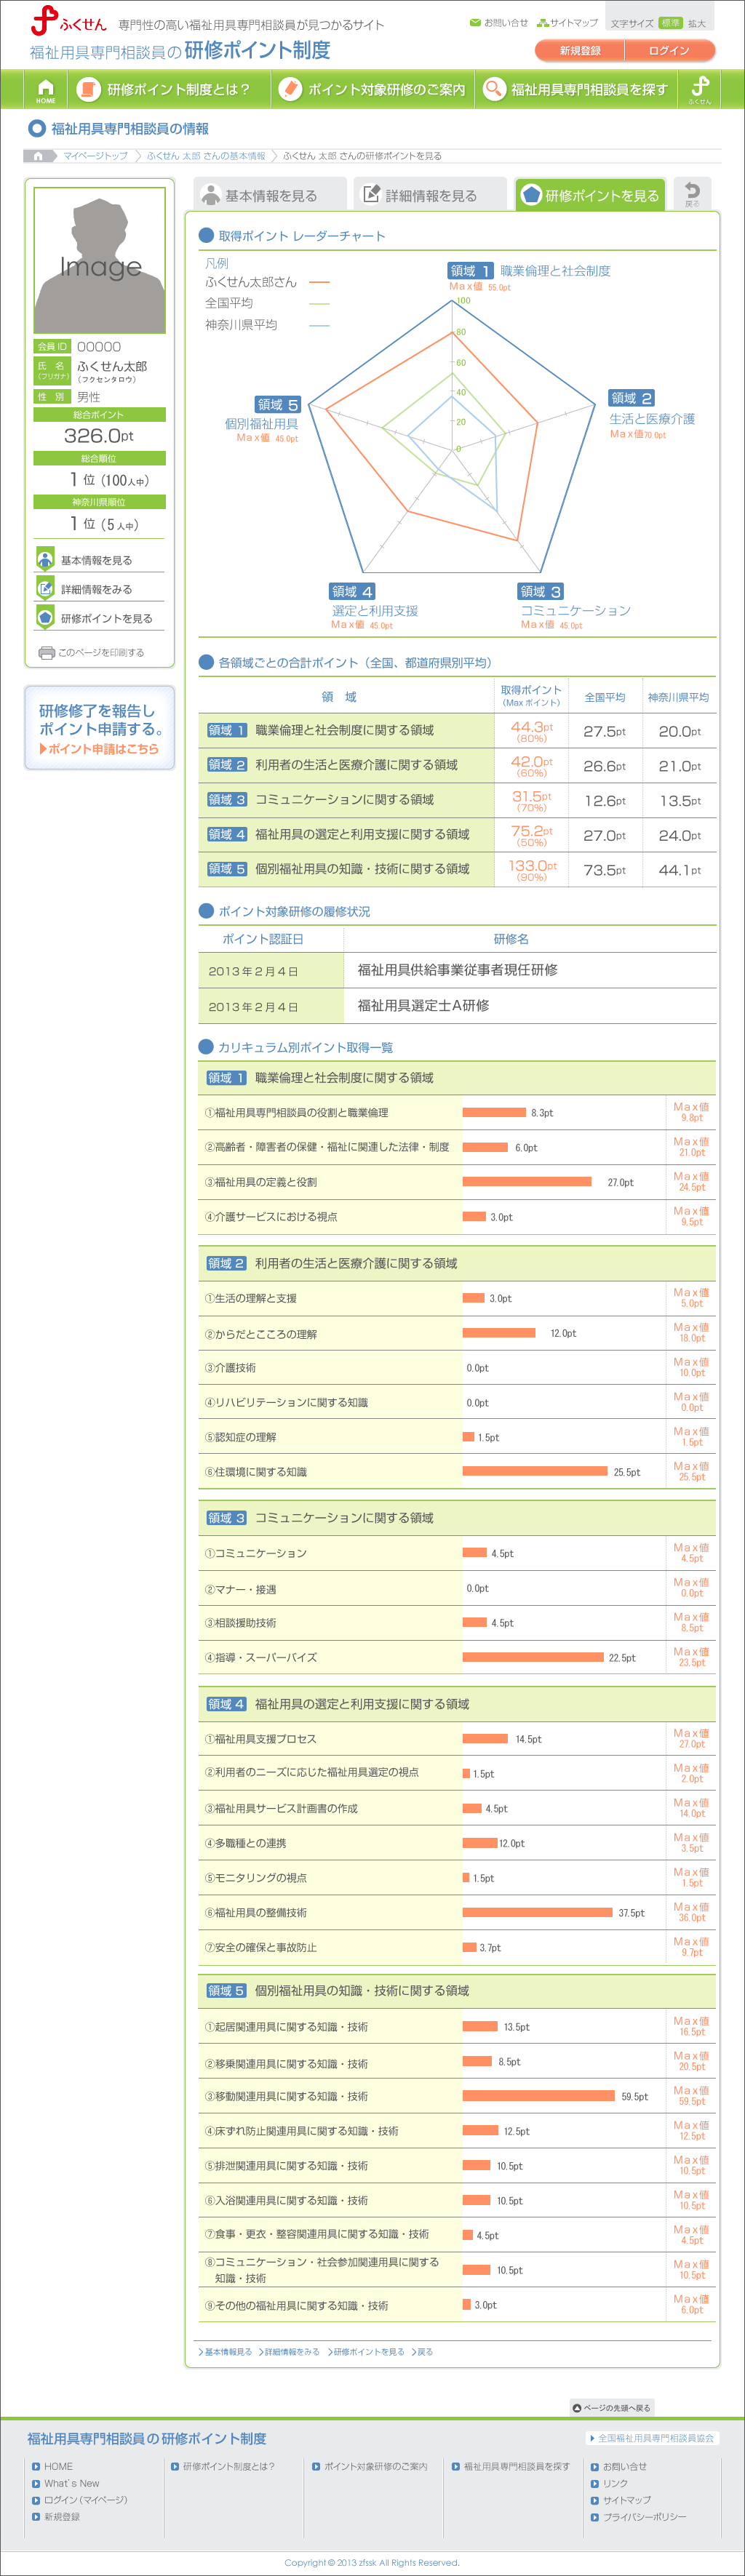Go to HOME via the green house icon
745x2576 pixels.
45,89
